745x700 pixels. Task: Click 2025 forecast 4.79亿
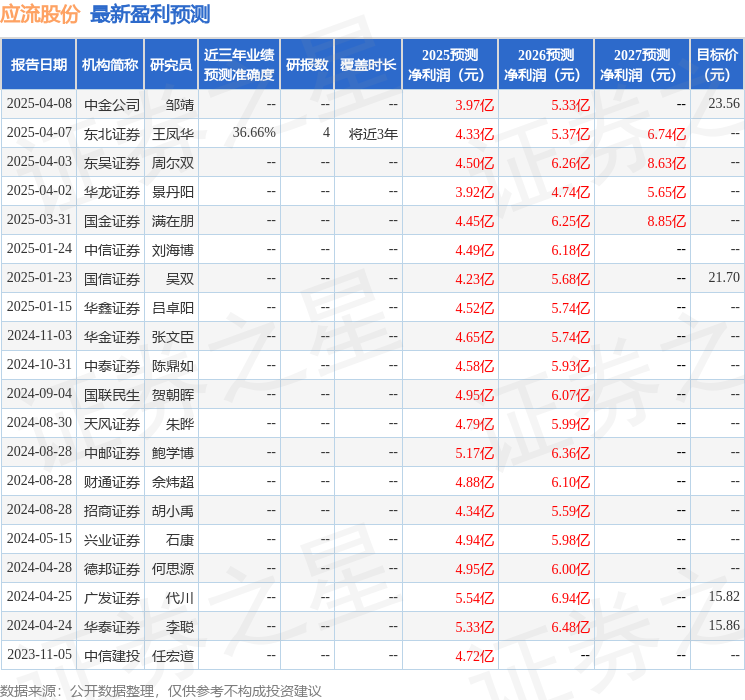pos(475,423)
